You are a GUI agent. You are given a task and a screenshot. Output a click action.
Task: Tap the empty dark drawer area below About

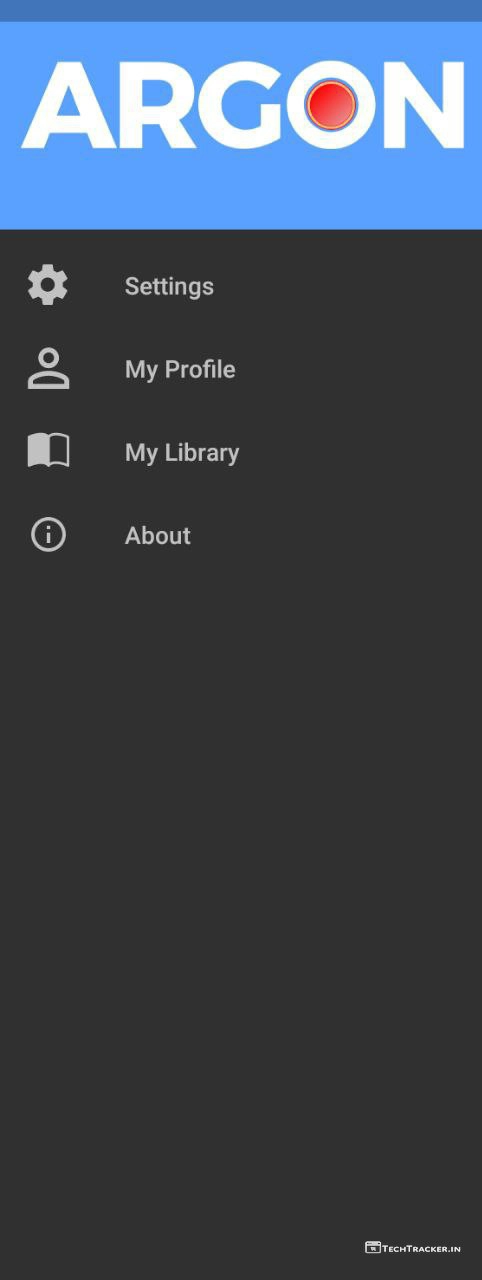pos(241,880)
